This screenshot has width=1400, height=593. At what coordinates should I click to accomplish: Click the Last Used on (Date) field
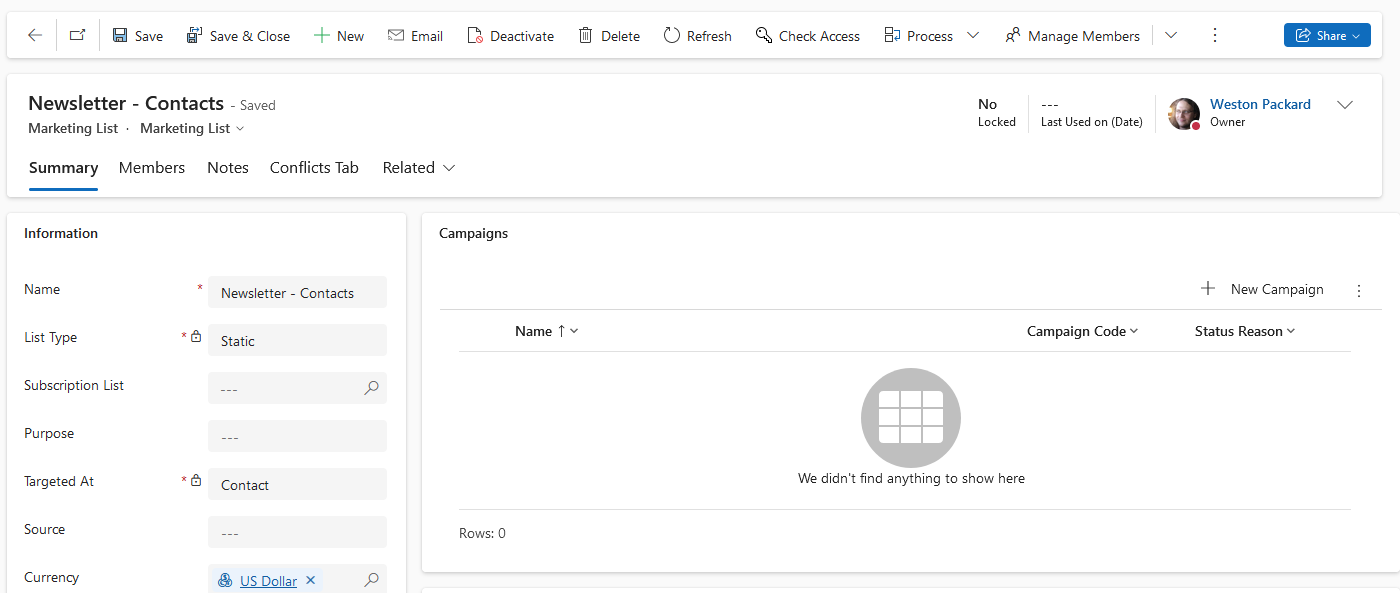coord(1091,113)
